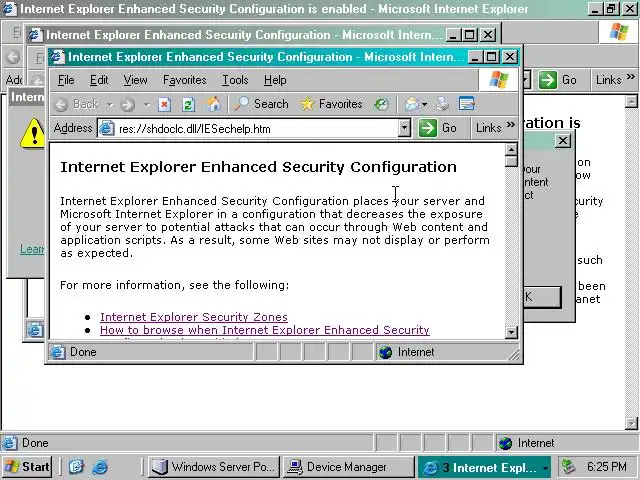
Task: Click the front window title bar IE icon
Action: click(x=58, y=57)
